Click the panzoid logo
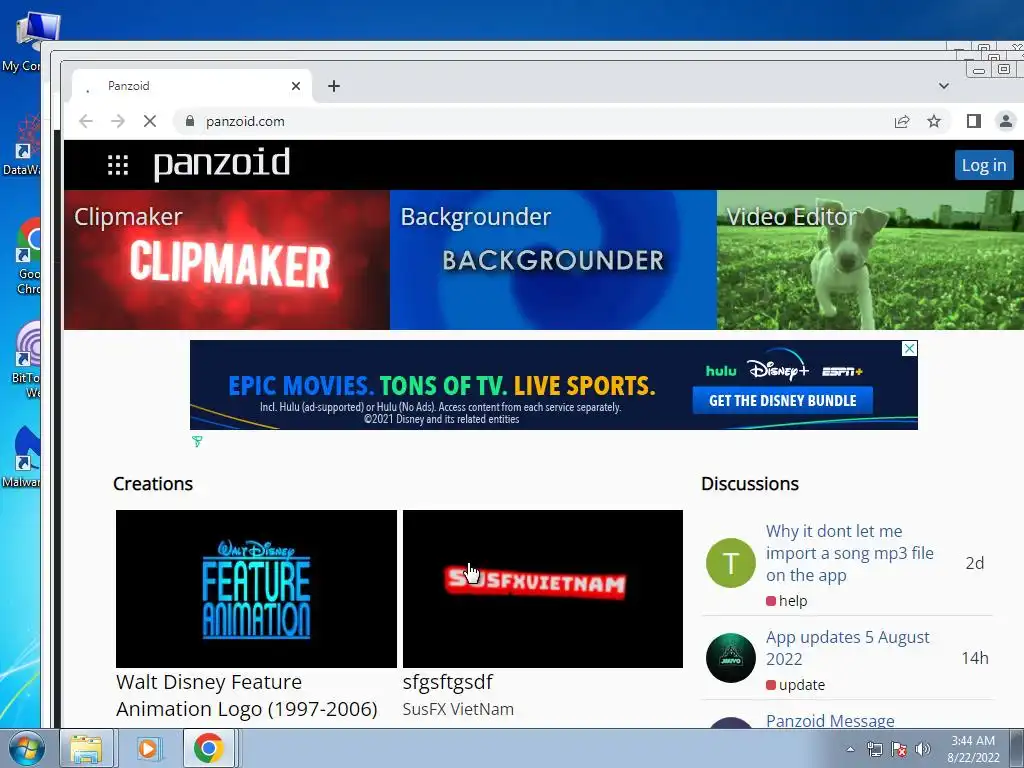This screenshot has width=1024, height=768. point(222,163)
